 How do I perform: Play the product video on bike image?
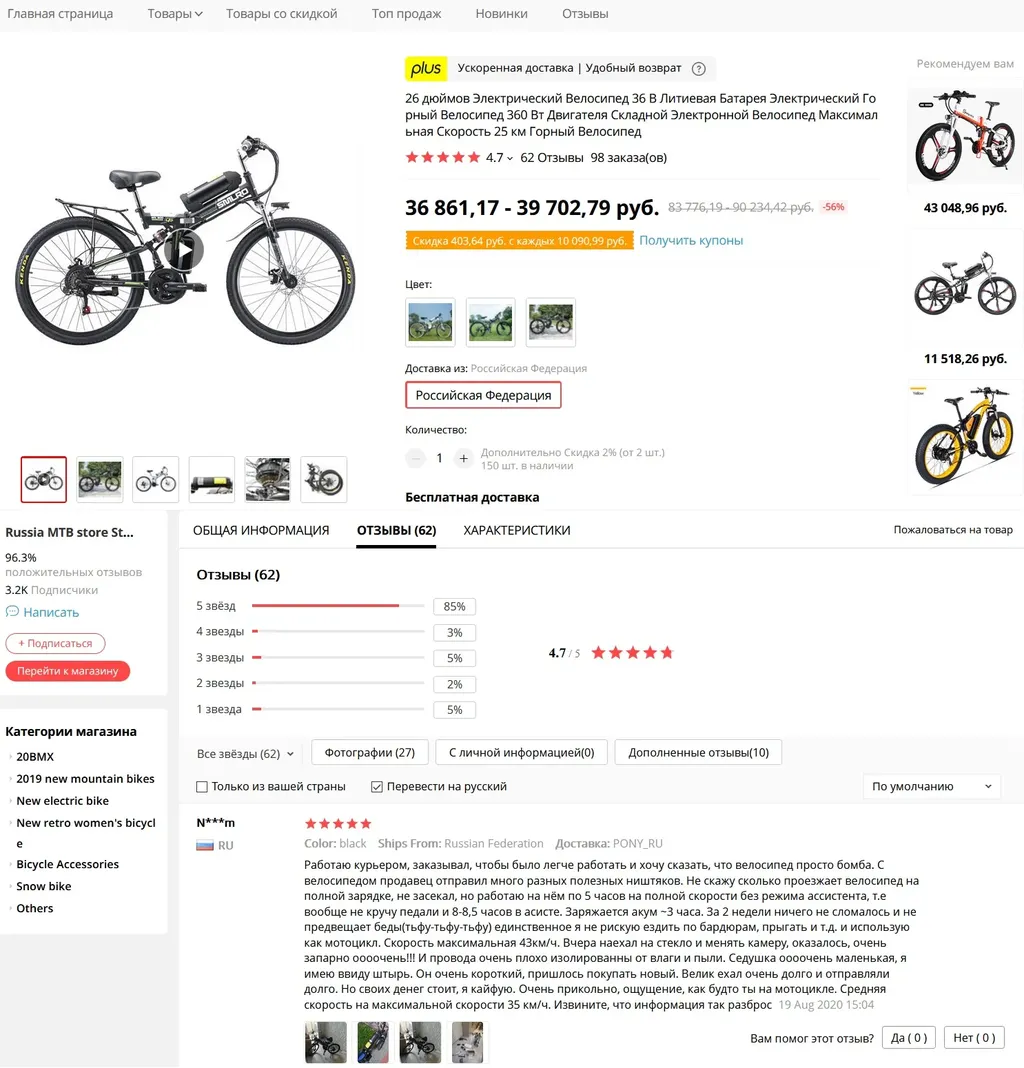click(x=184, y=250)
